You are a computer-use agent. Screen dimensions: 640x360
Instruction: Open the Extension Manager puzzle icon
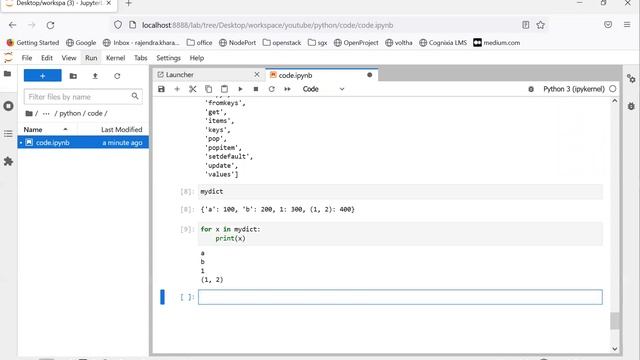8,161
